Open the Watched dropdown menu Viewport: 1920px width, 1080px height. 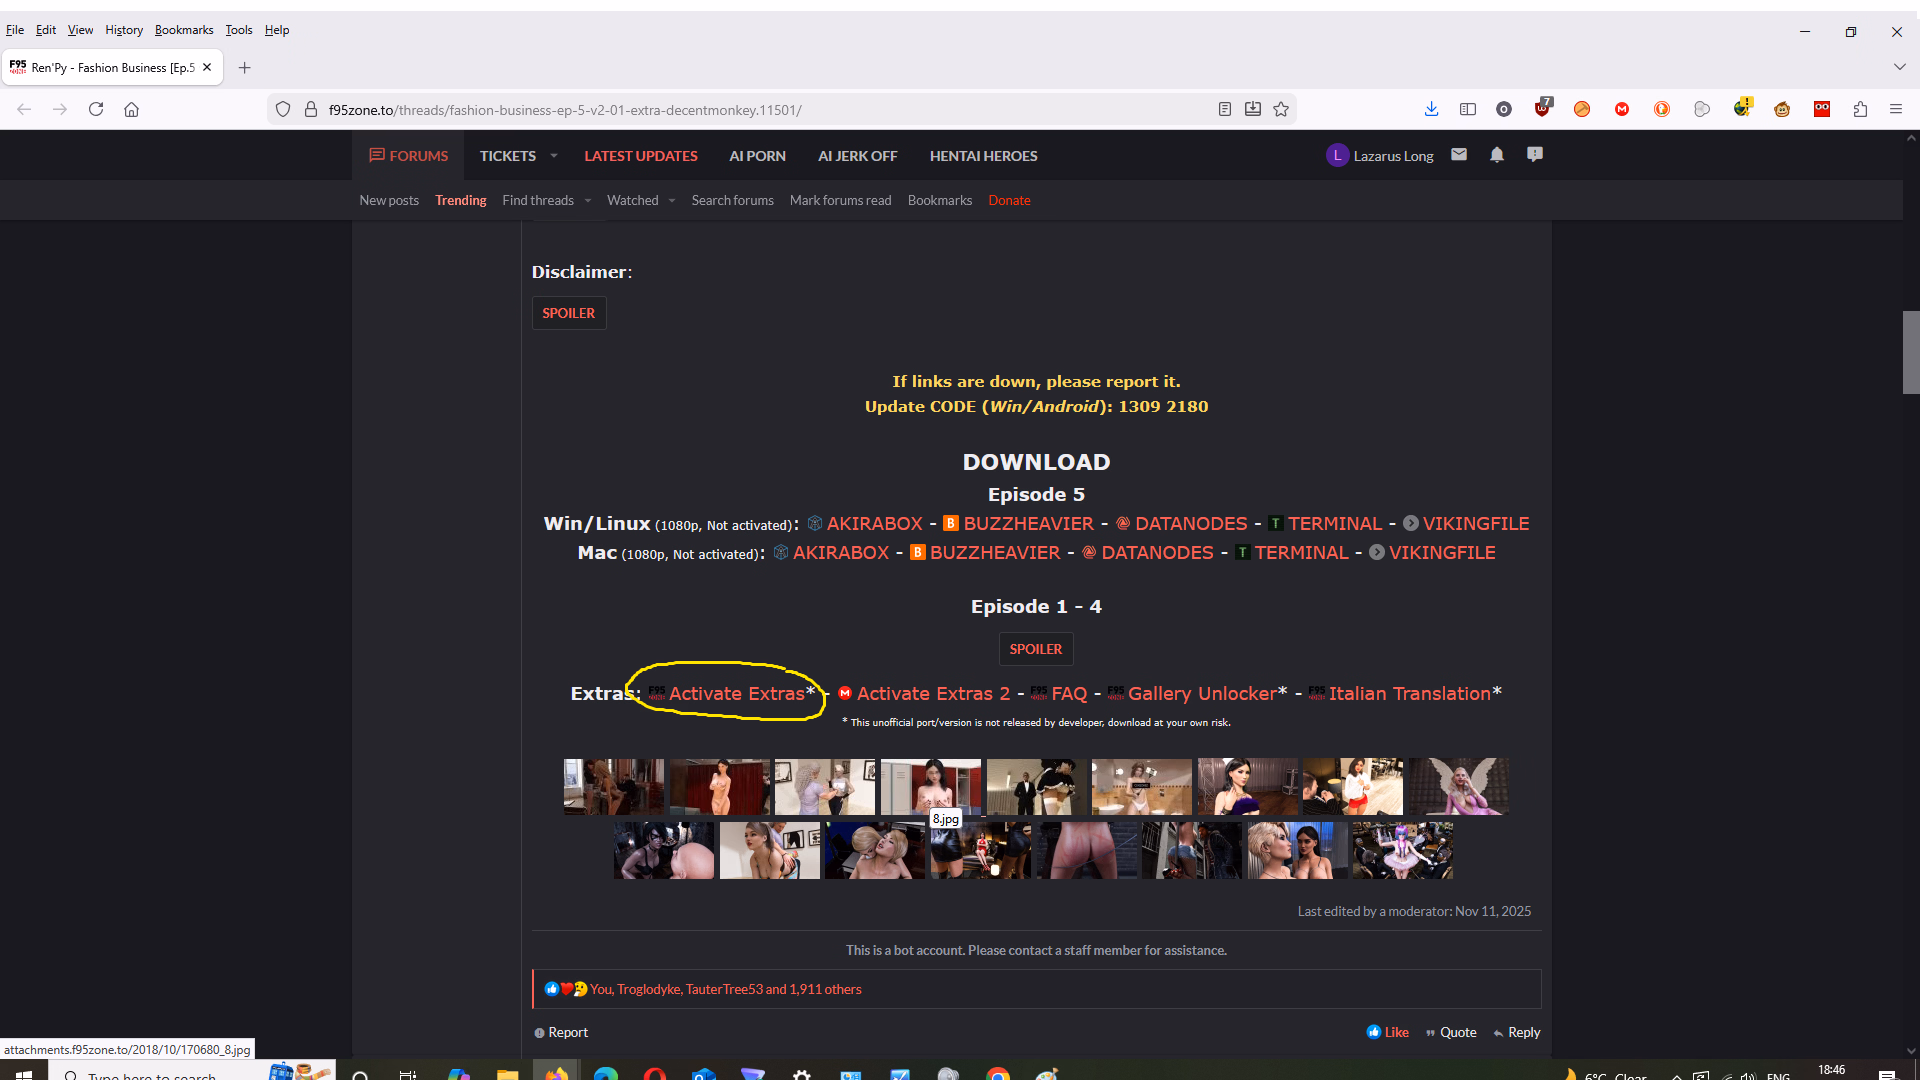[x=672, y=201]
